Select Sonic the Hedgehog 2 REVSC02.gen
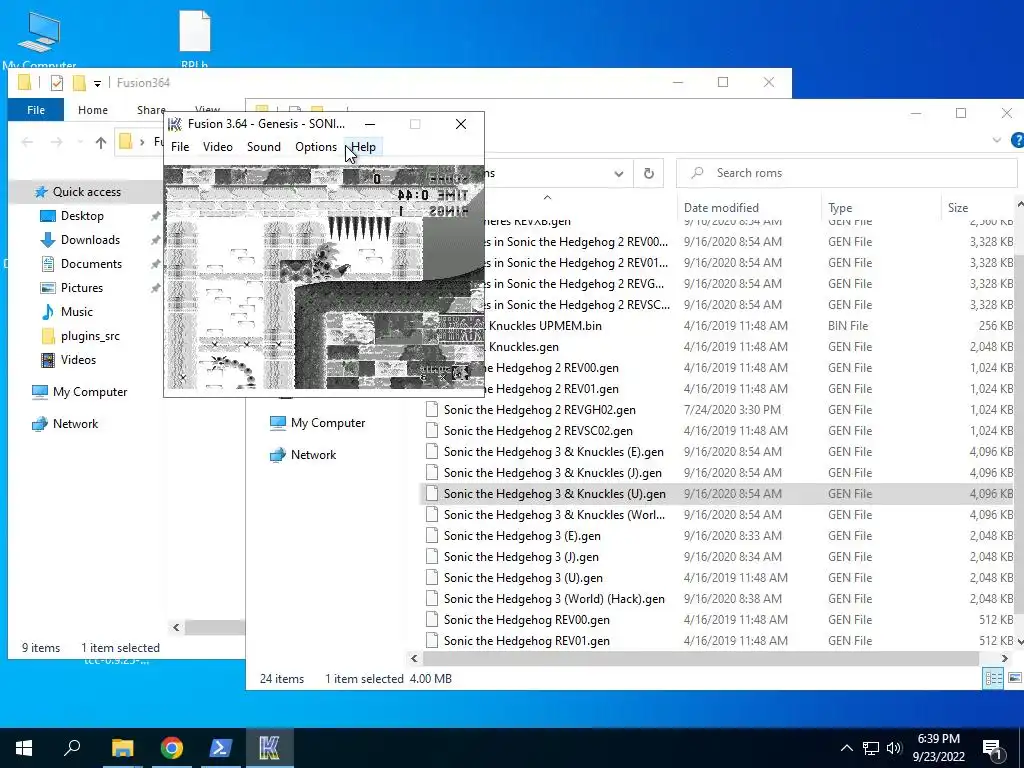This screenshot has height=768, width=1024. tap(538, 431)
